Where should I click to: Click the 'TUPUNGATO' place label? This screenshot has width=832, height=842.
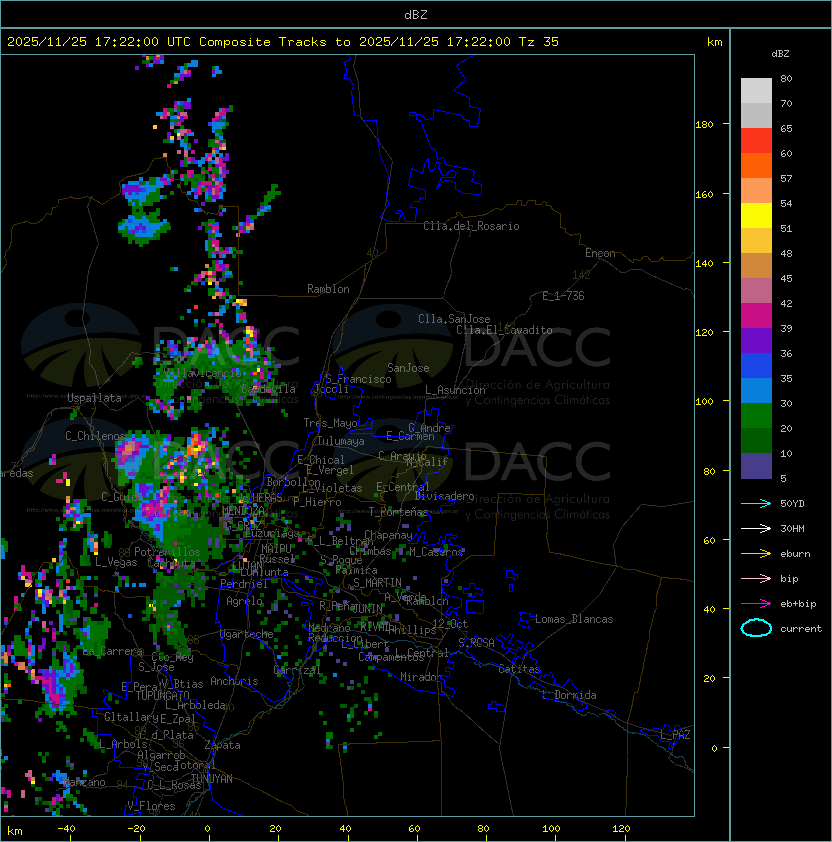pos(163,695)
